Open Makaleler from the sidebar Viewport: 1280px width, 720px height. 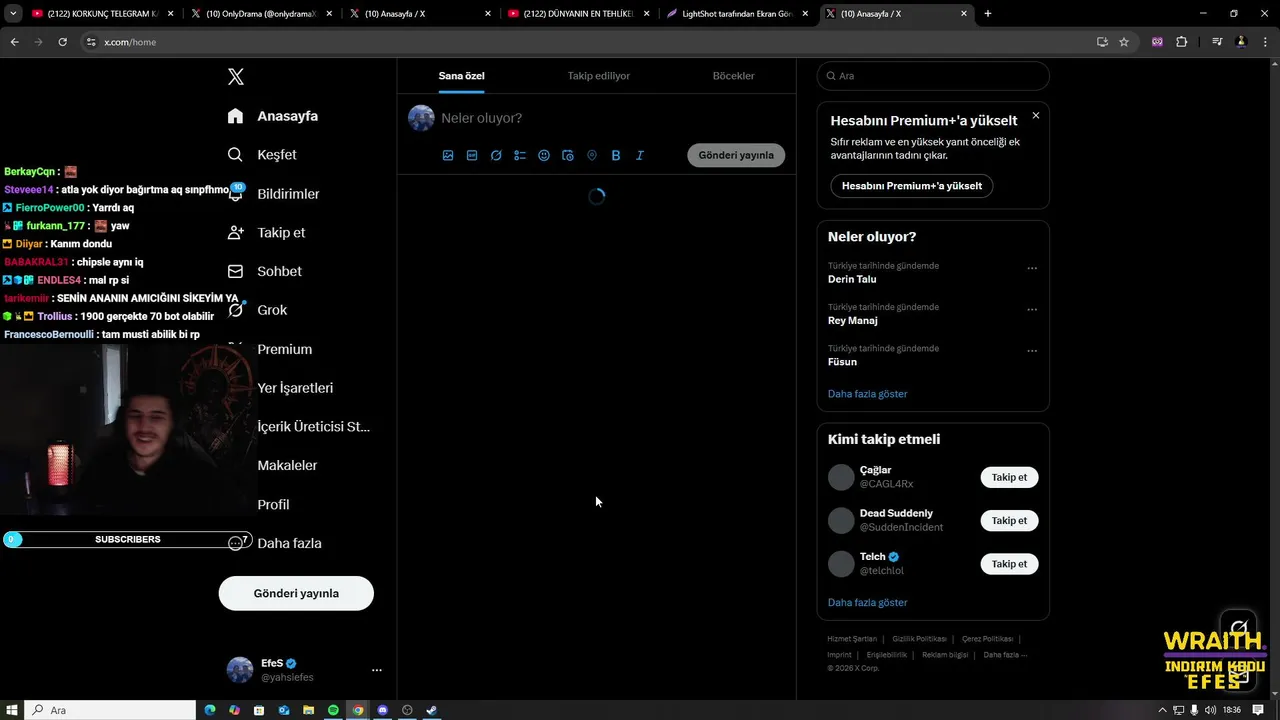[287, 465]
